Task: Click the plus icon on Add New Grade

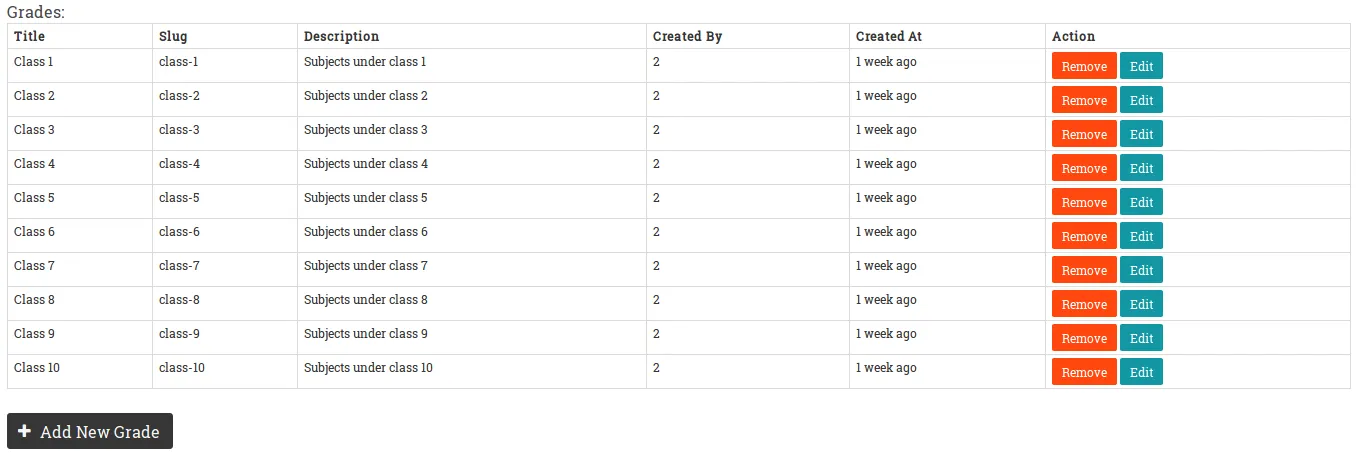Action: point(25,431)
